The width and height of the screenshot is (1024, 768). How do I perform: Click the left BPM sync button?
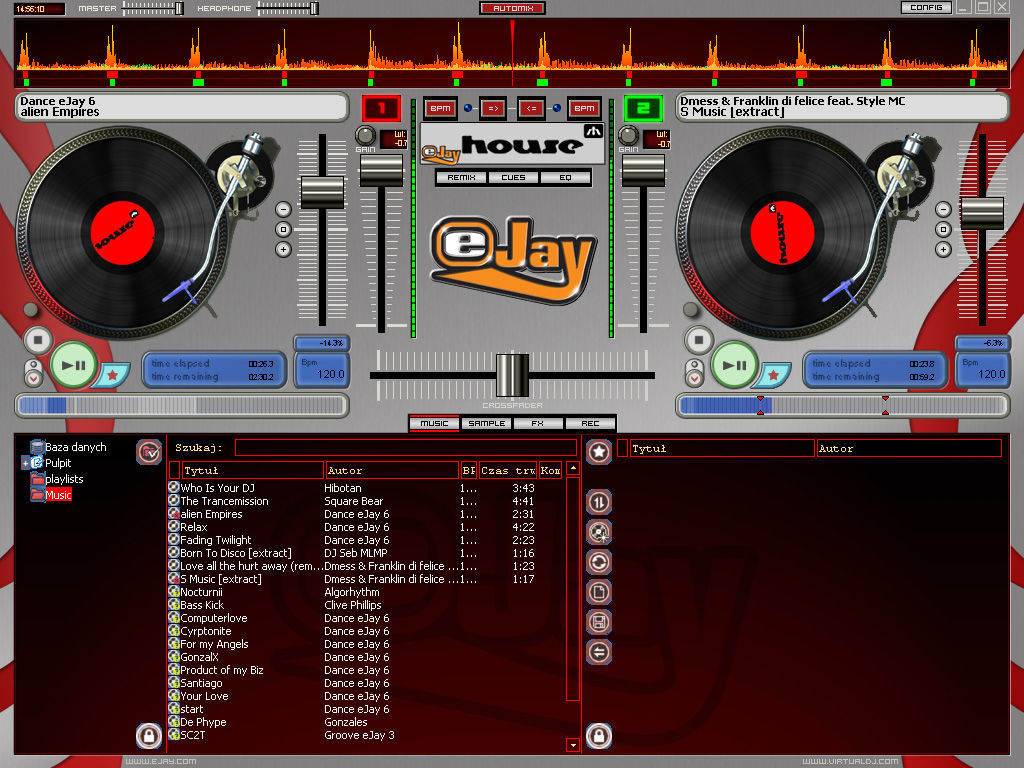(440, 108)
